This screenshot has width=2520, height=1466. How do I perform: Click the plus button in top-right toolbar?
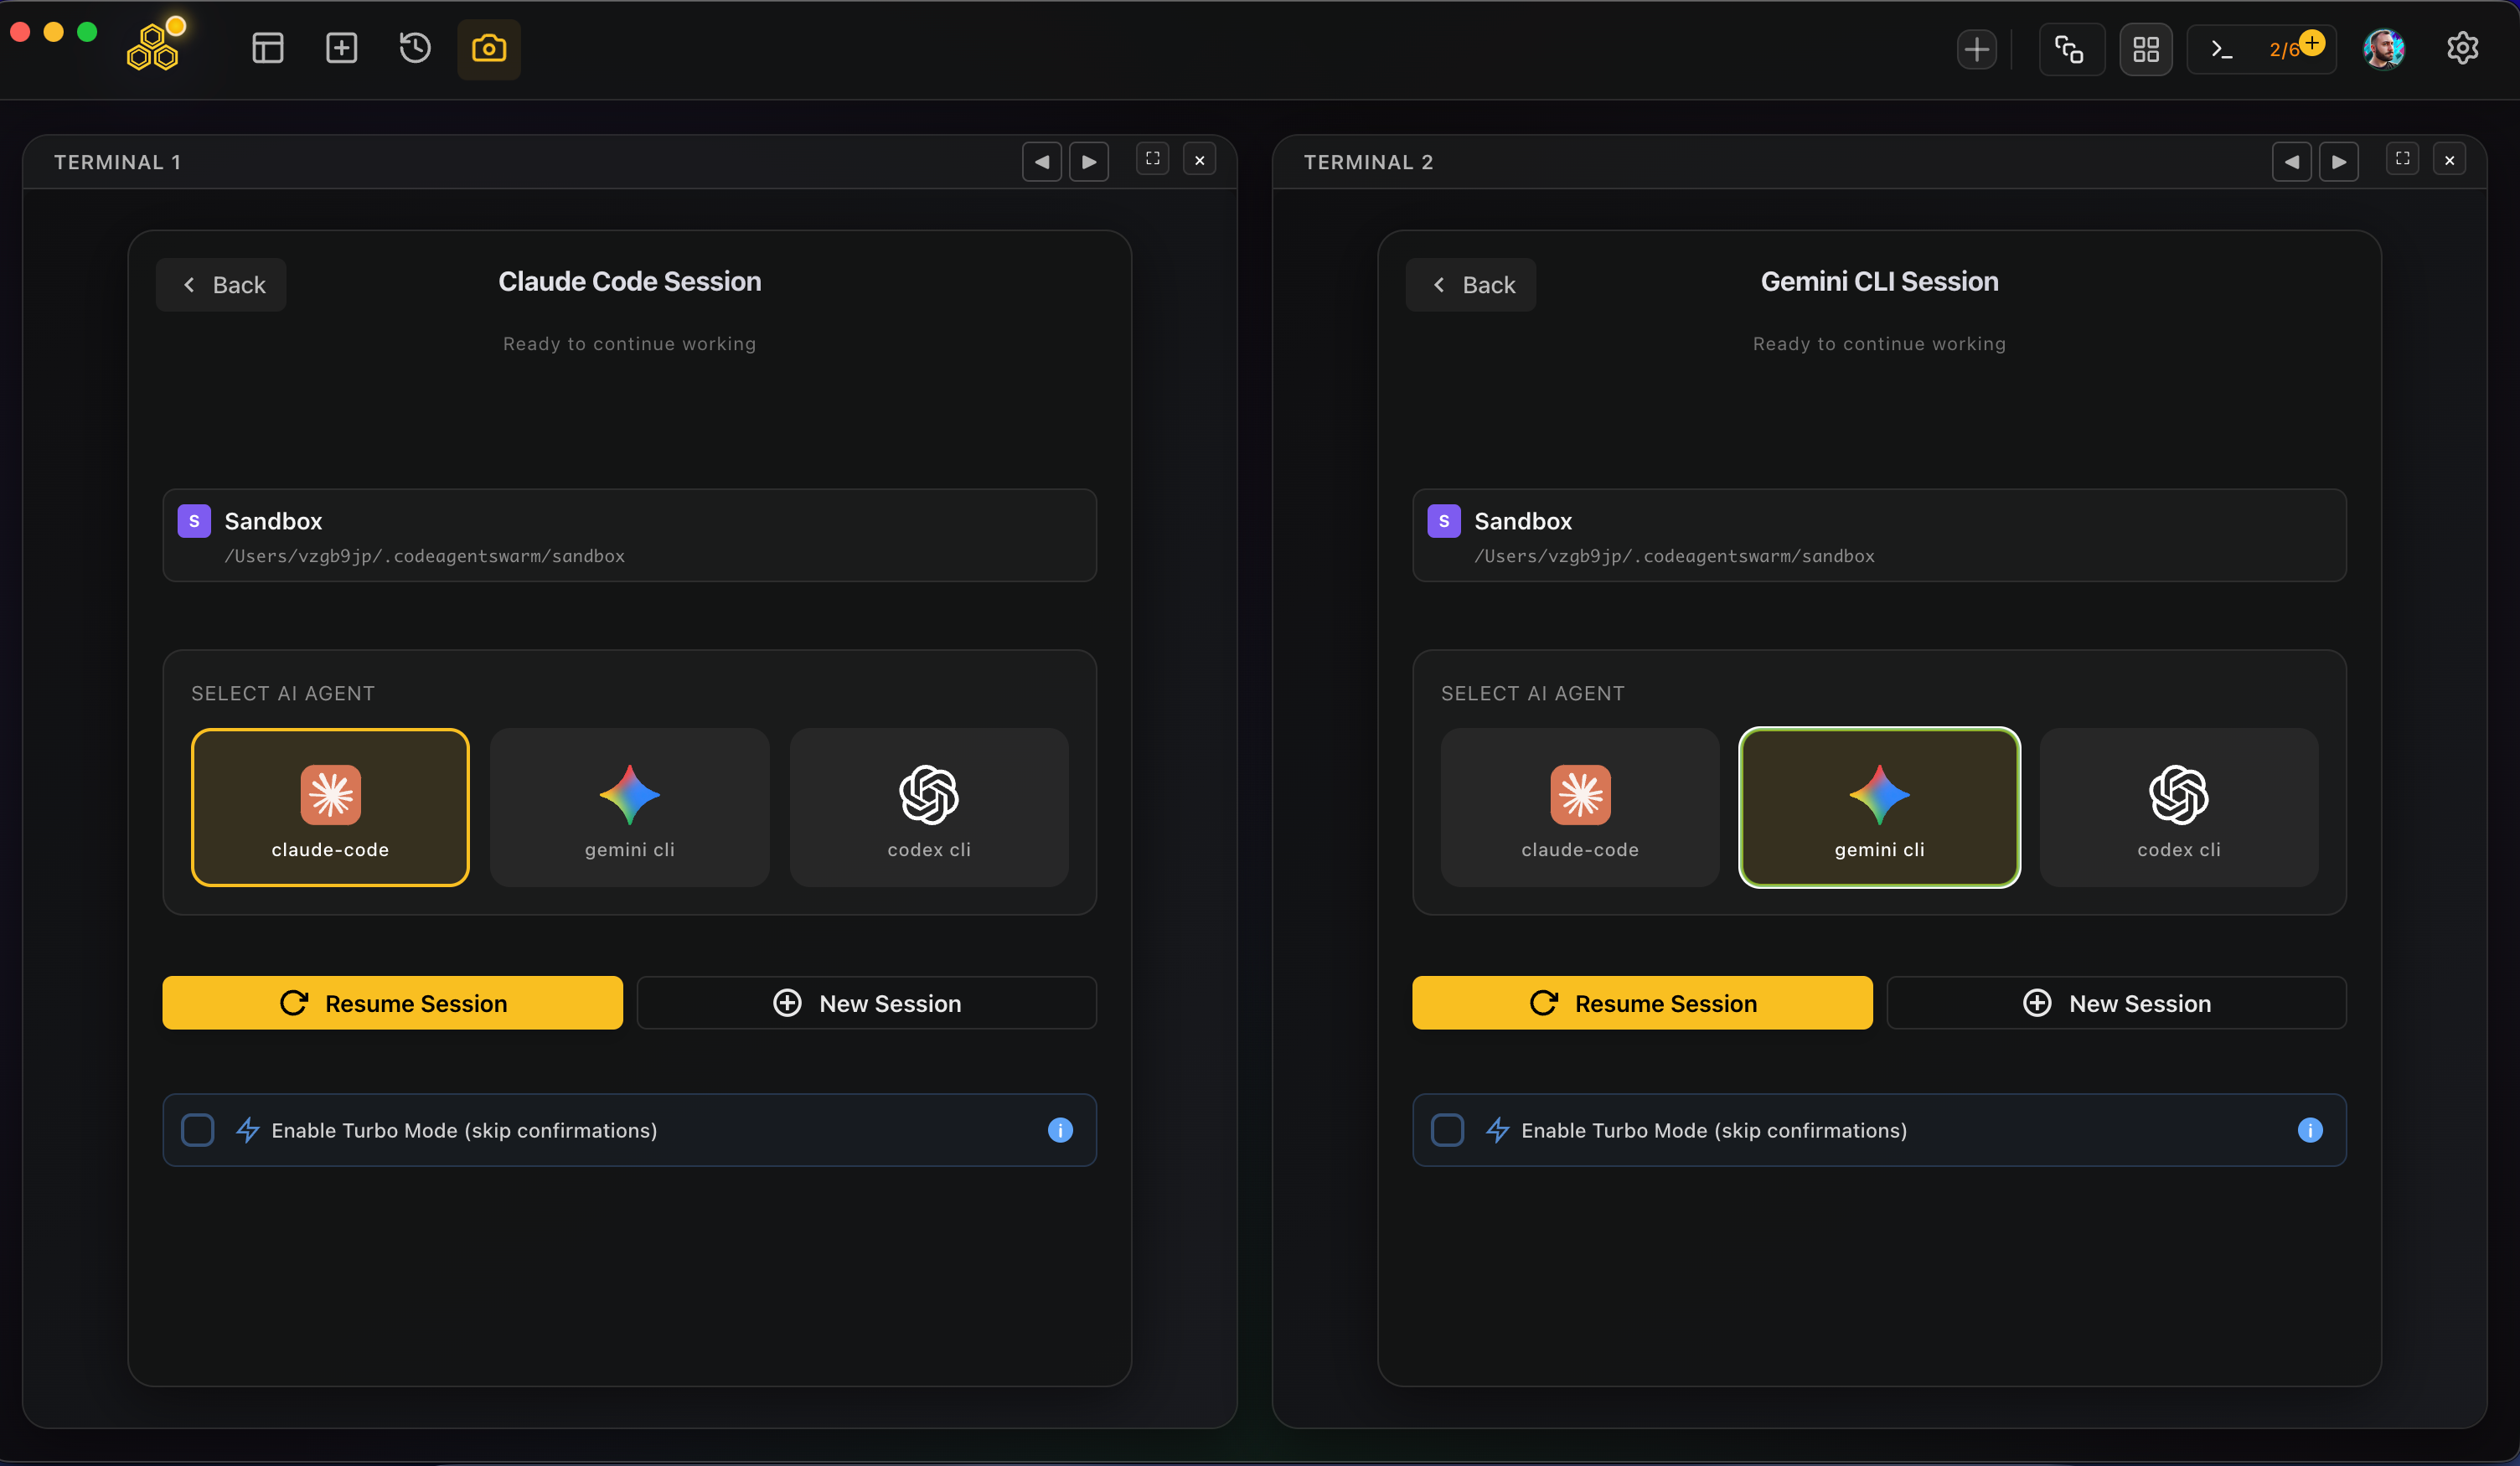tap(1977, 49)
